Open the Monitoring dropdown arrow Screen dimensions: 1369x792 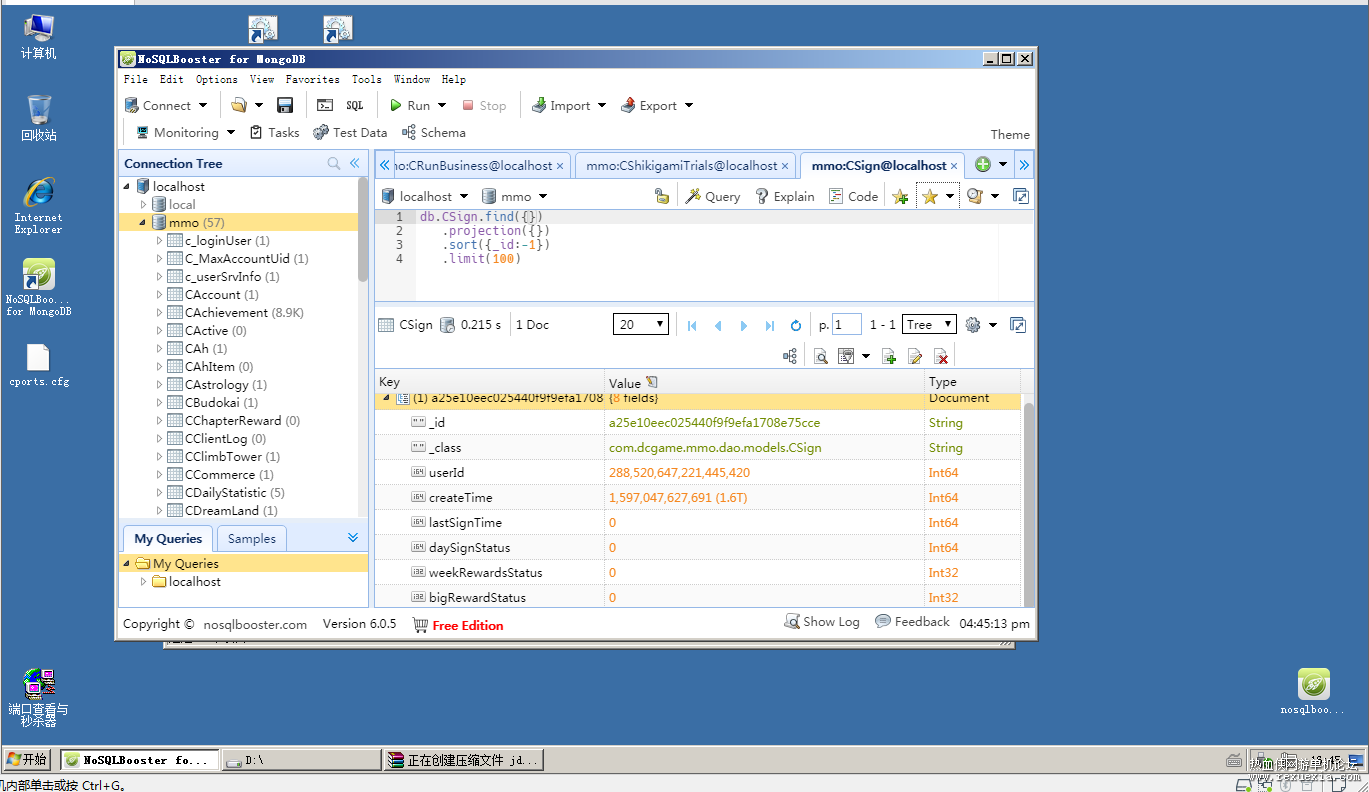click(x=231, y=132)
